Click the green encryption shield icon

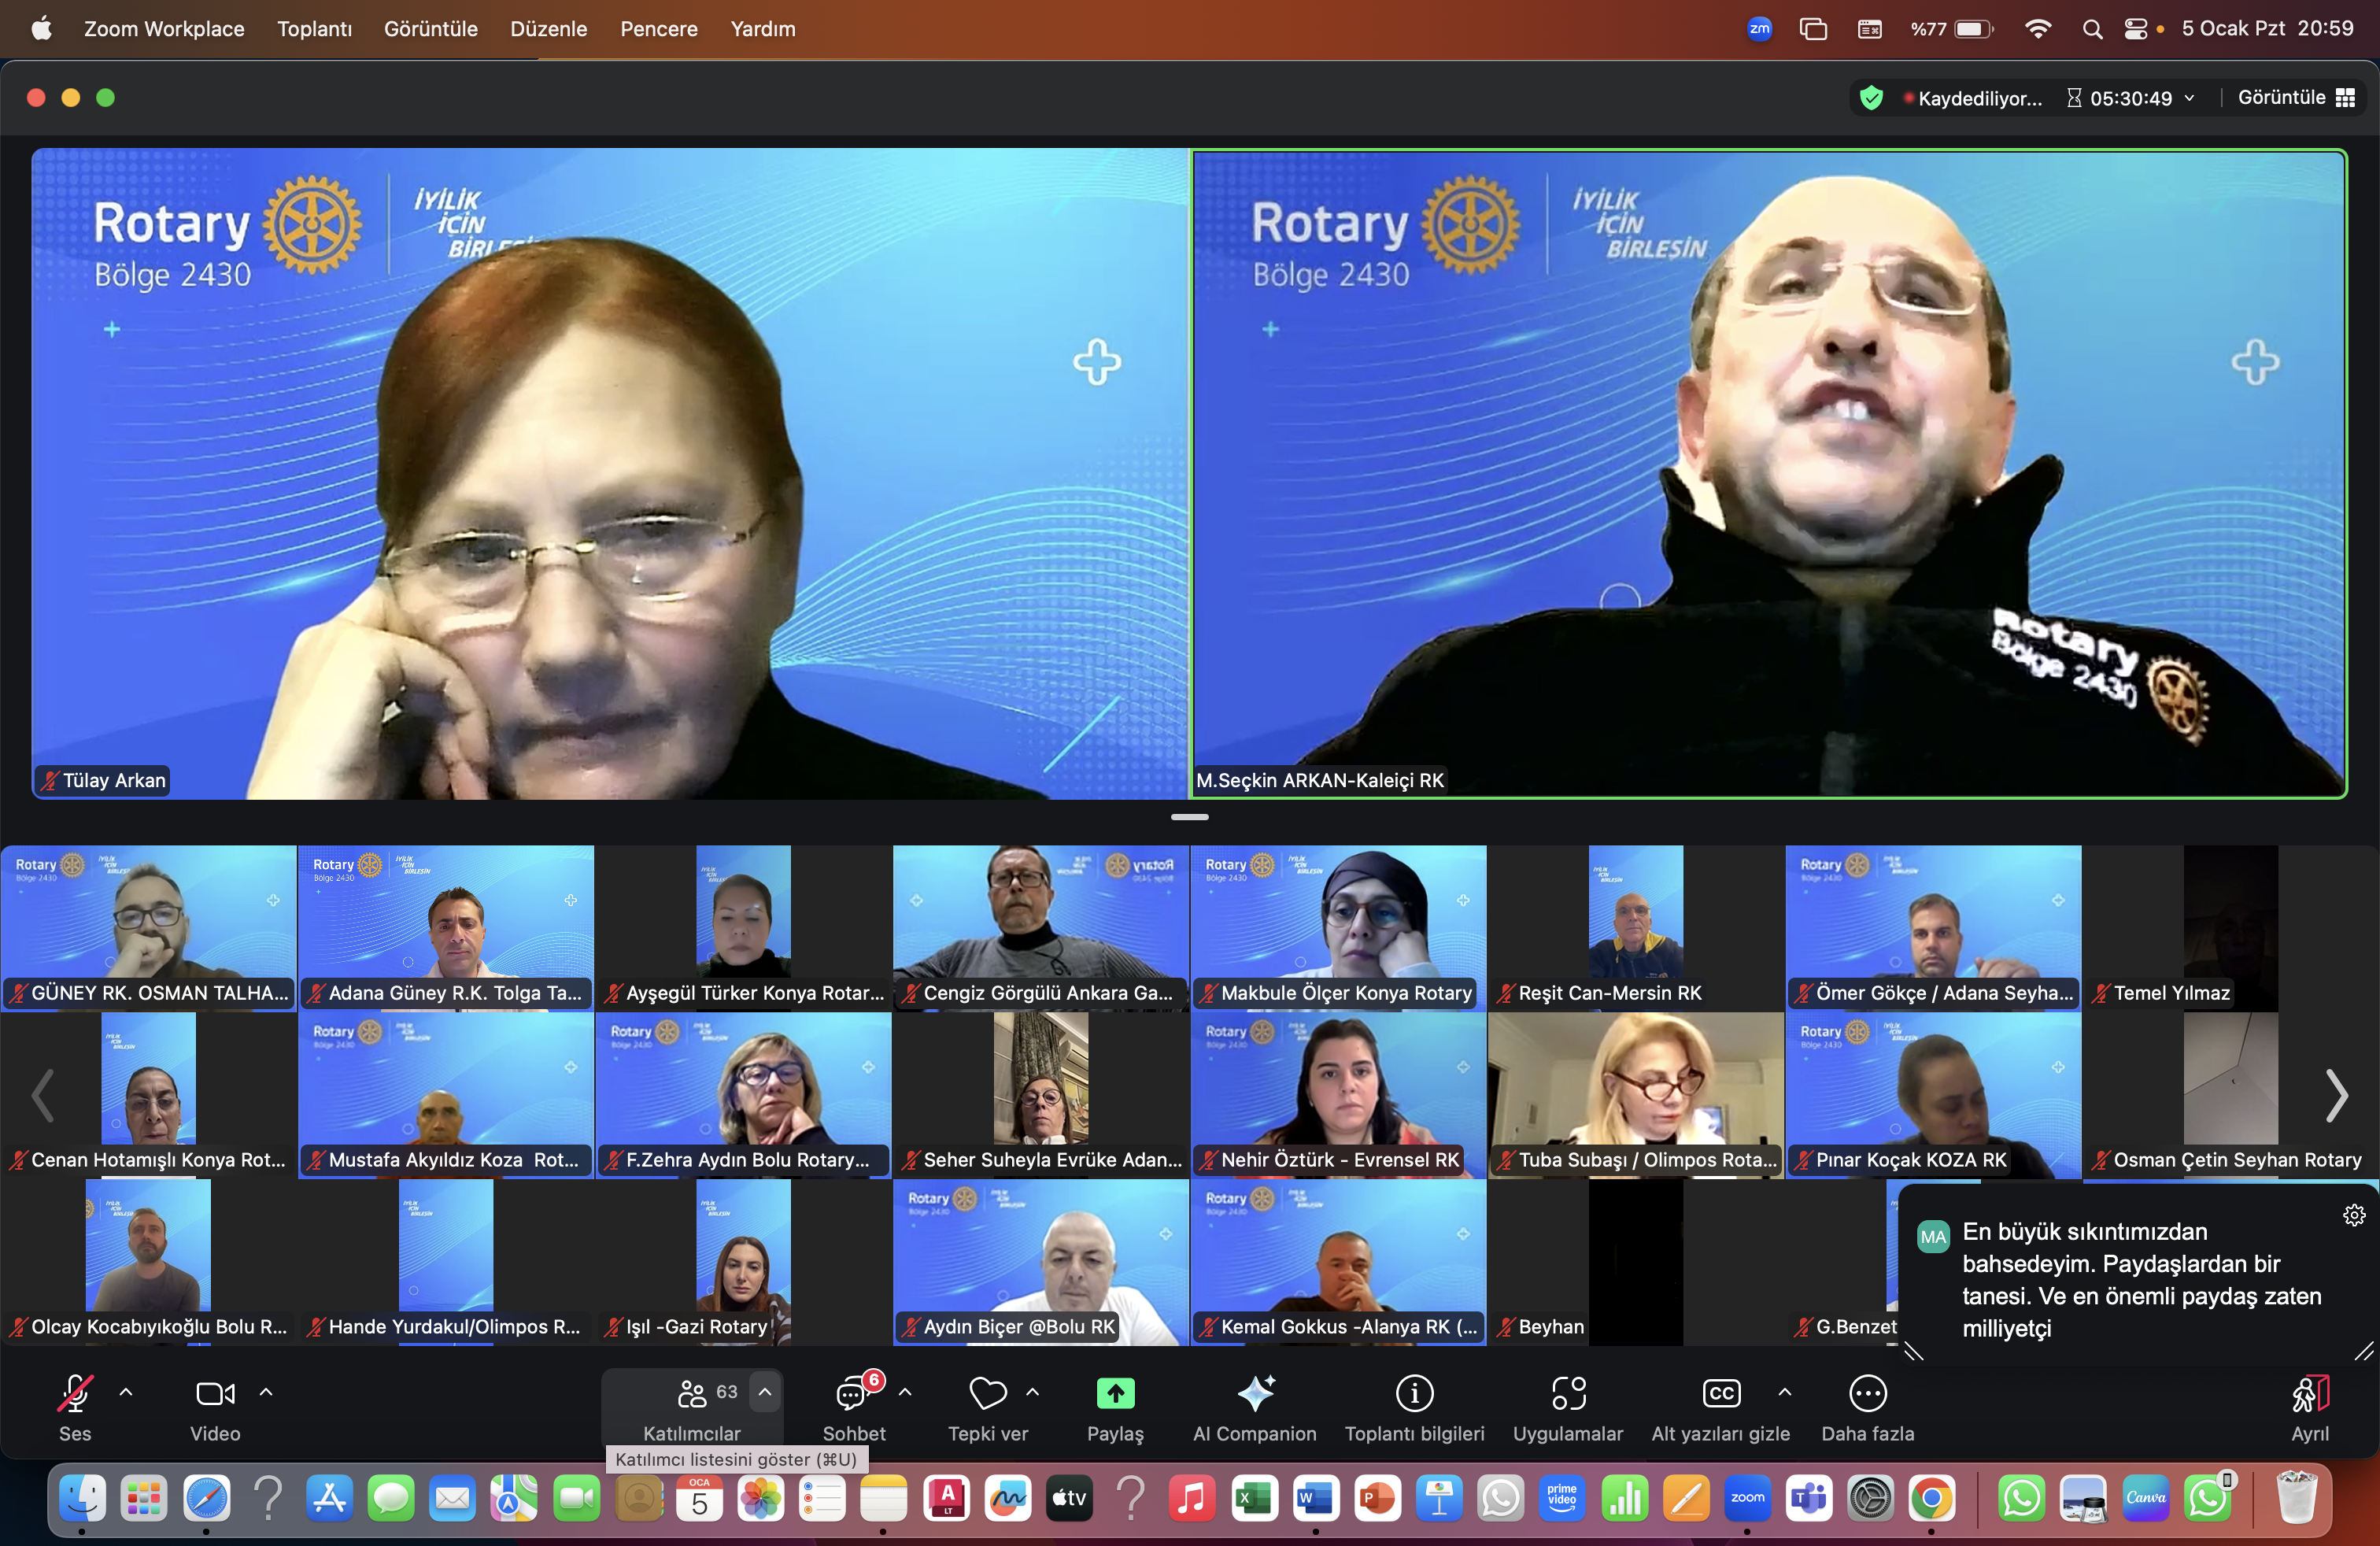[1871, 98]
